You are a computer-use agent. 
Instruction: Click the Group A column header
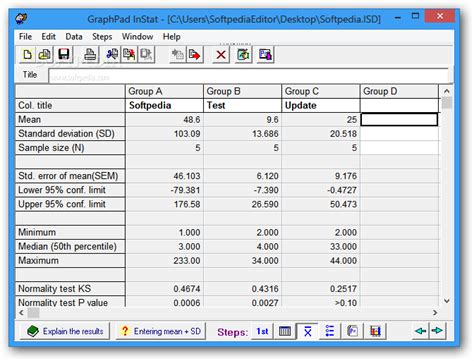164,91
